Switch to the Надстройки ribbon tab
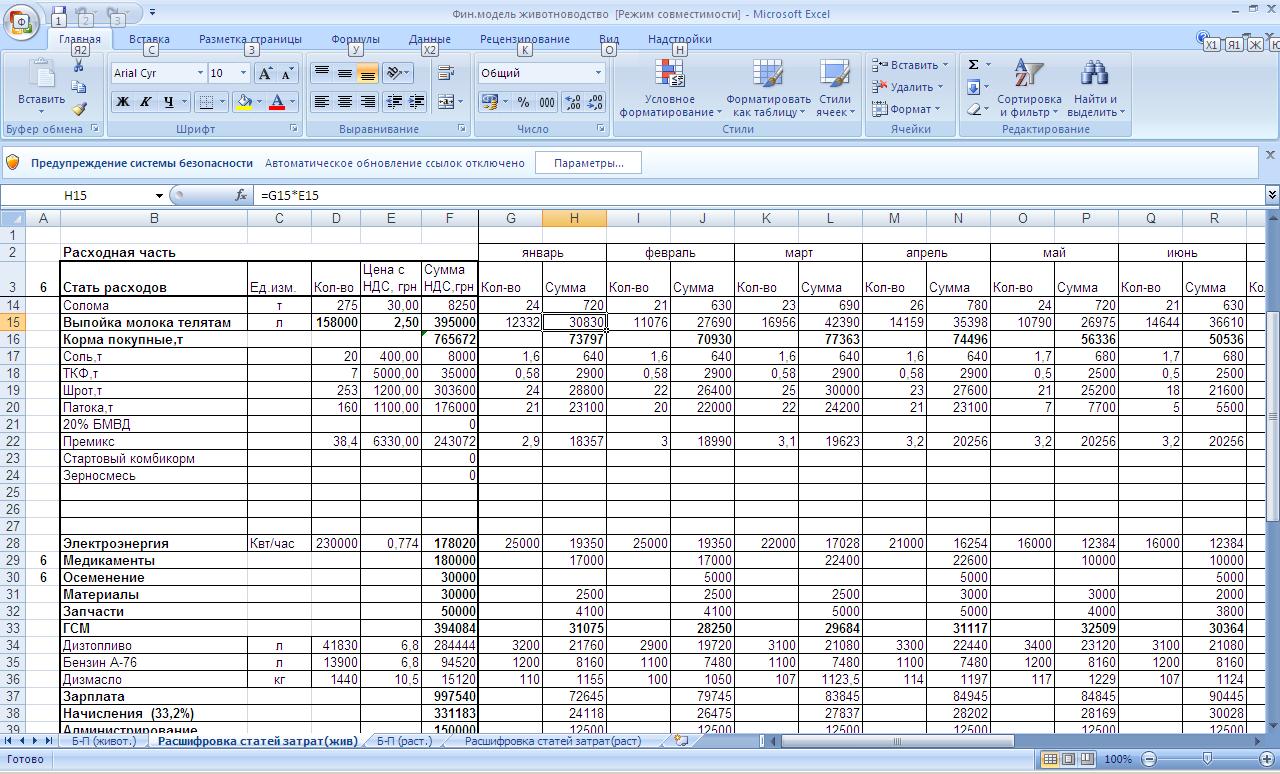The width and height of the screenshot is (1280, 774). tap(679, 39)
